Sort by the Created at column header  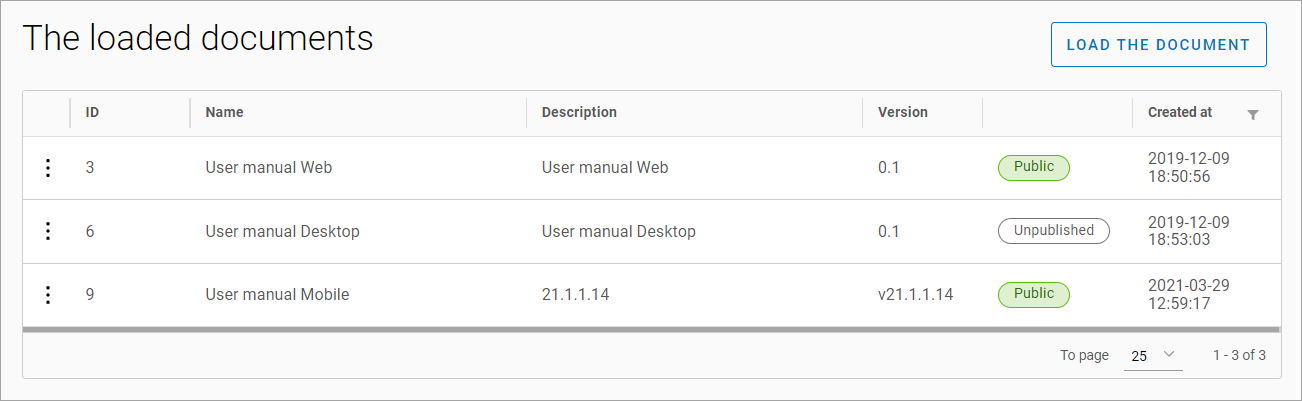pos(1179,113)
